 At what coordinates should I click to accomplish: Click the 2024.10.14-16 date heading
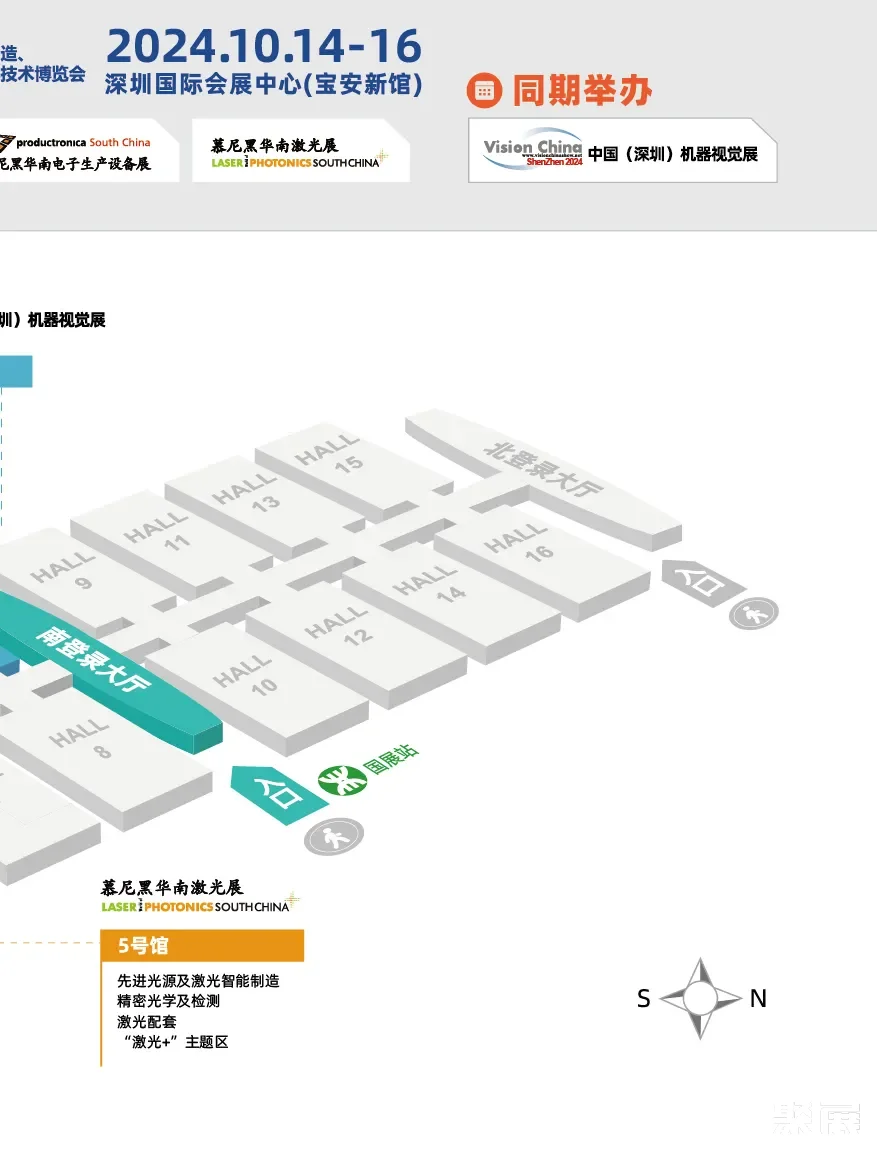(264, 47)
